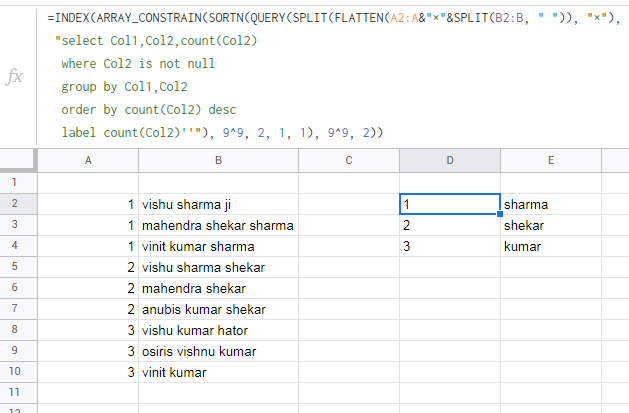629x413 pixels.
Task: Click the select-all corner box
Action: [18, 160]
